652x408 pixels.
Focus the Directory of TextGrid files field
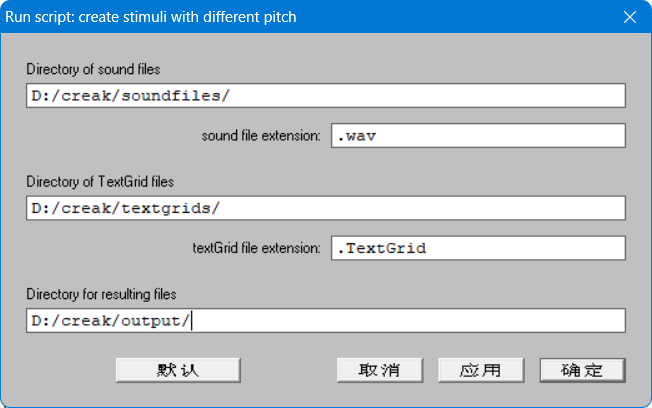click(326, 208)
